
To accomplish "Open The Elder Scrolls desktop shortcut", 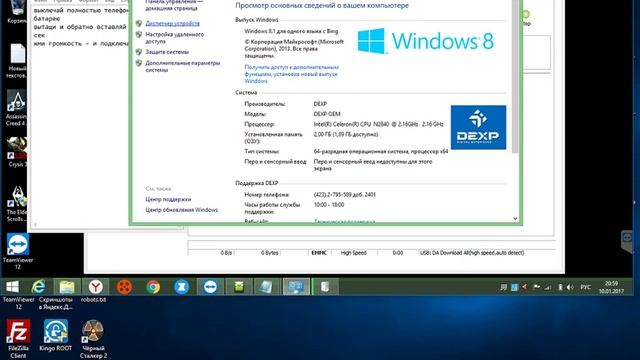I will [x=17, y=203].
